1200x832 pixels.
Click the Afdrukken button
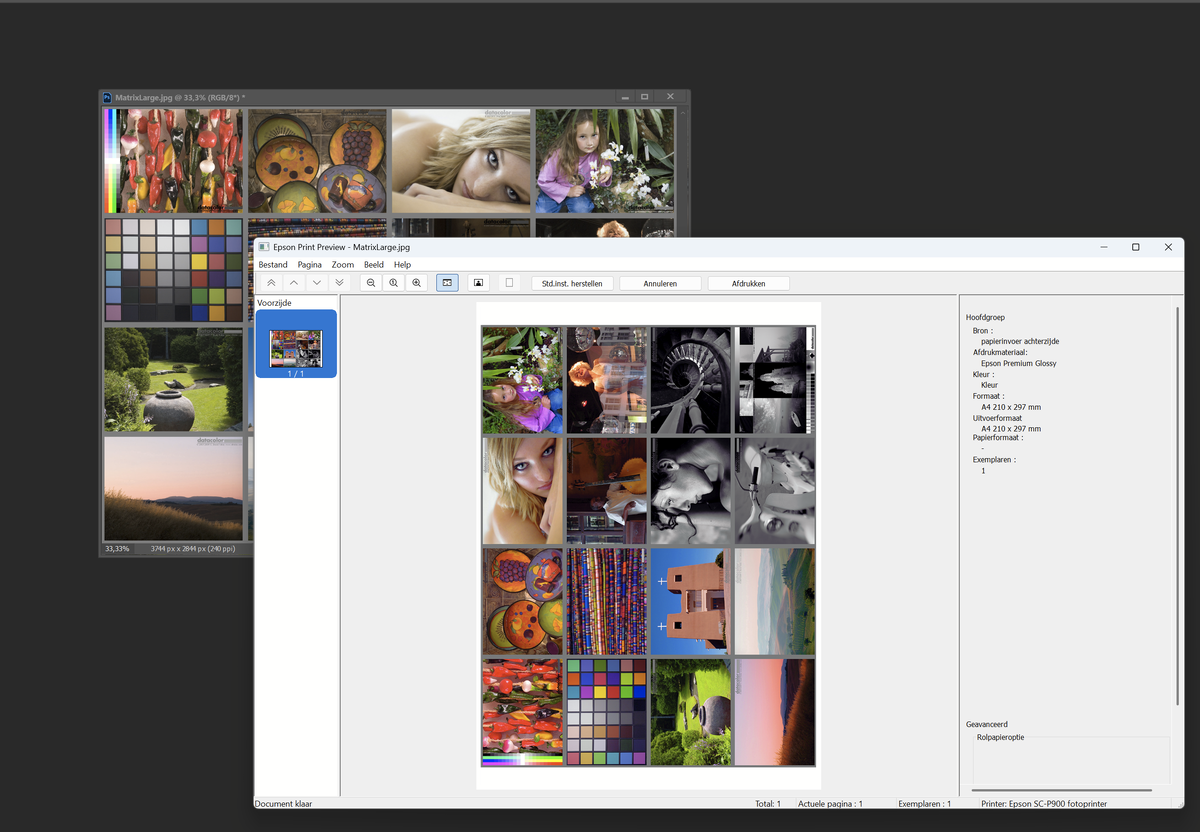pos(748,284)
